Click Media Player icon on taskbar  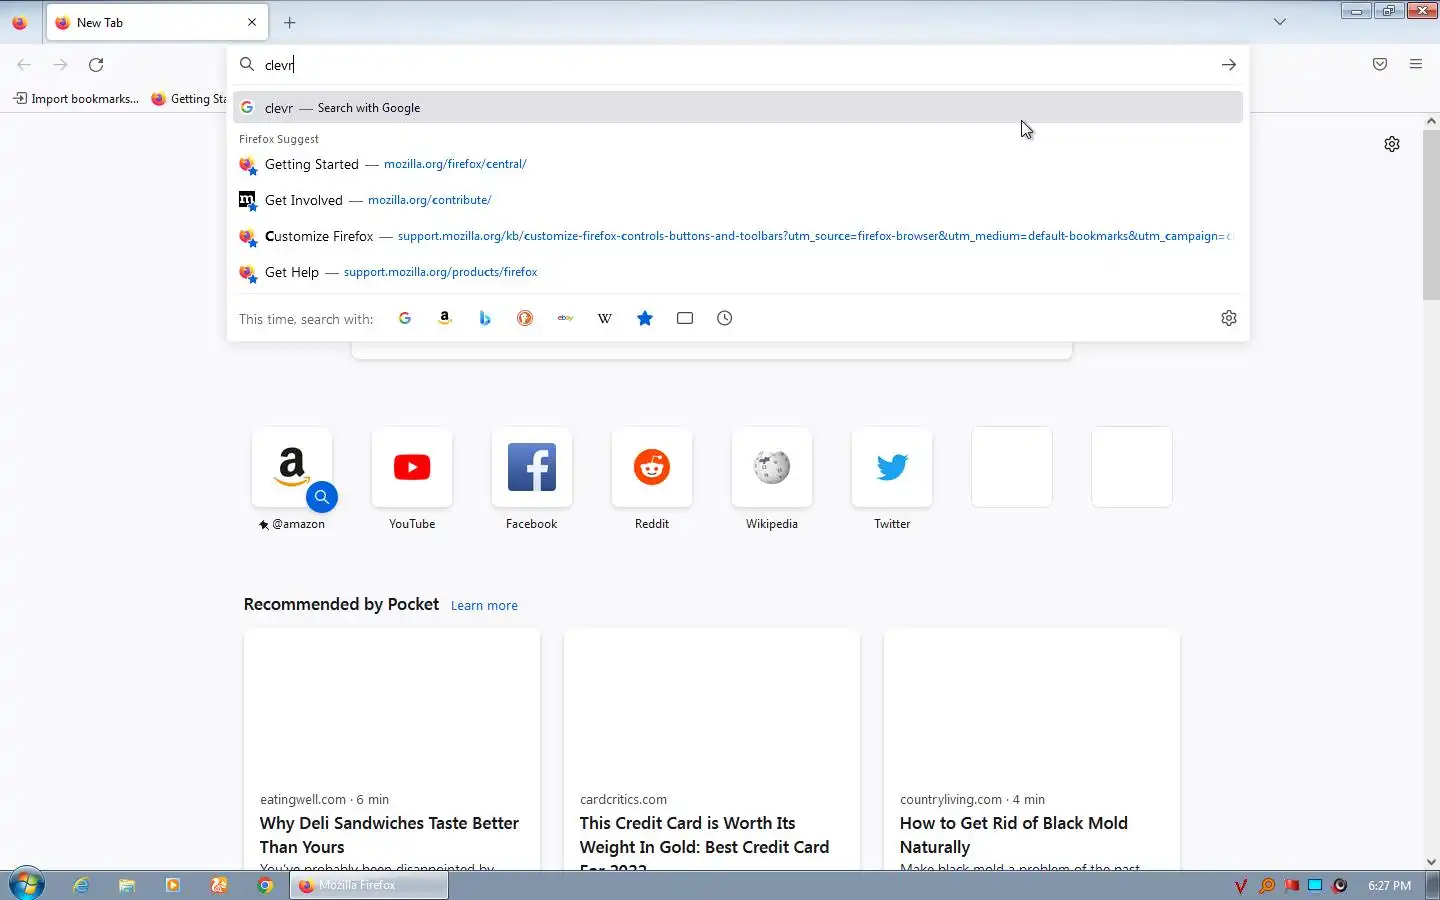coord(173,885)
